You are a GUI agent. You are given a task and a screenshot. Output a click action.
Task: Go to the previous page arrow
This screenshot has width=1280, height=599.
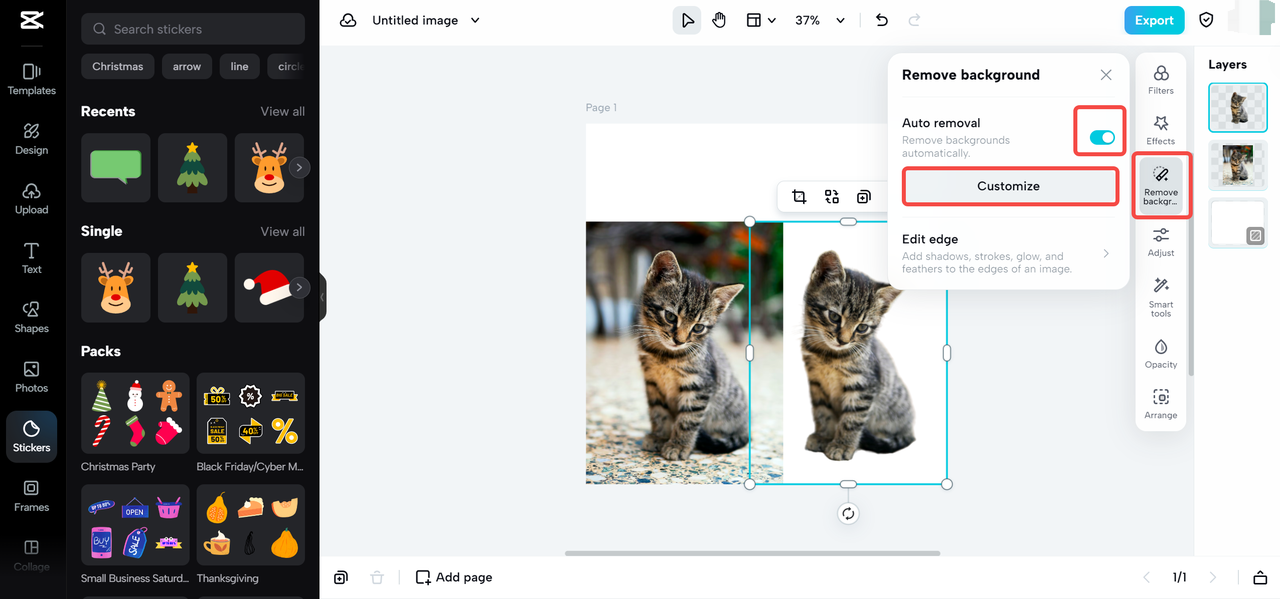(1147, 577)
